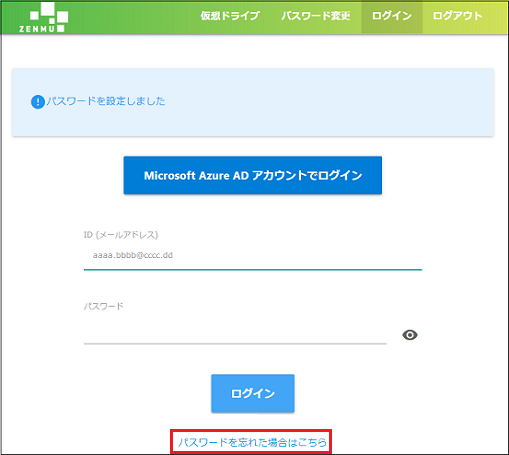This screenshot has height=455, width=509.
Task: Click the blue exclamation info icon
Action: [x=38, y=102]
